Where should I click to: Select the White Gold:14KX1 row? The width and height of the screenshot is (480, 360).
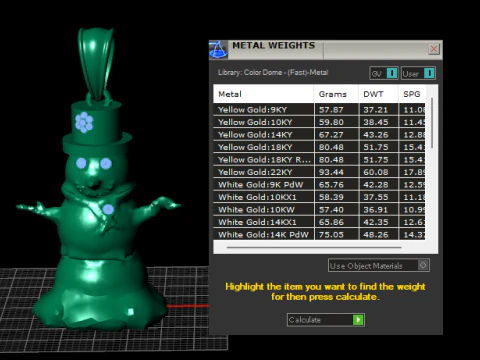(x=319, y=222)
